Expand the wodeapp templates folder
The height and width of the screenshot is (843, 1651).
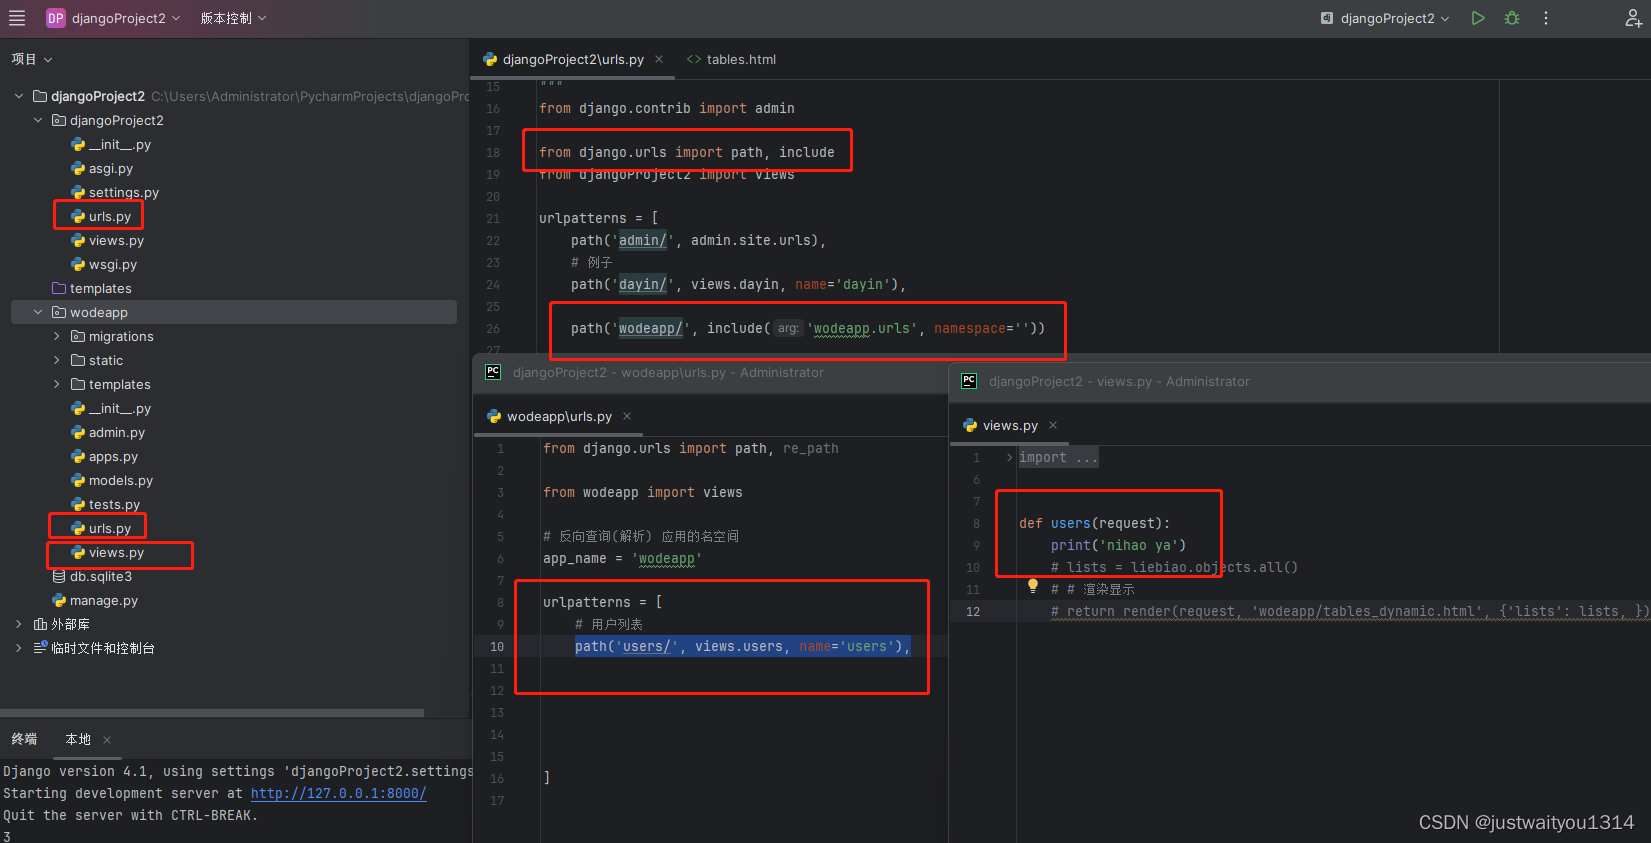57,384
